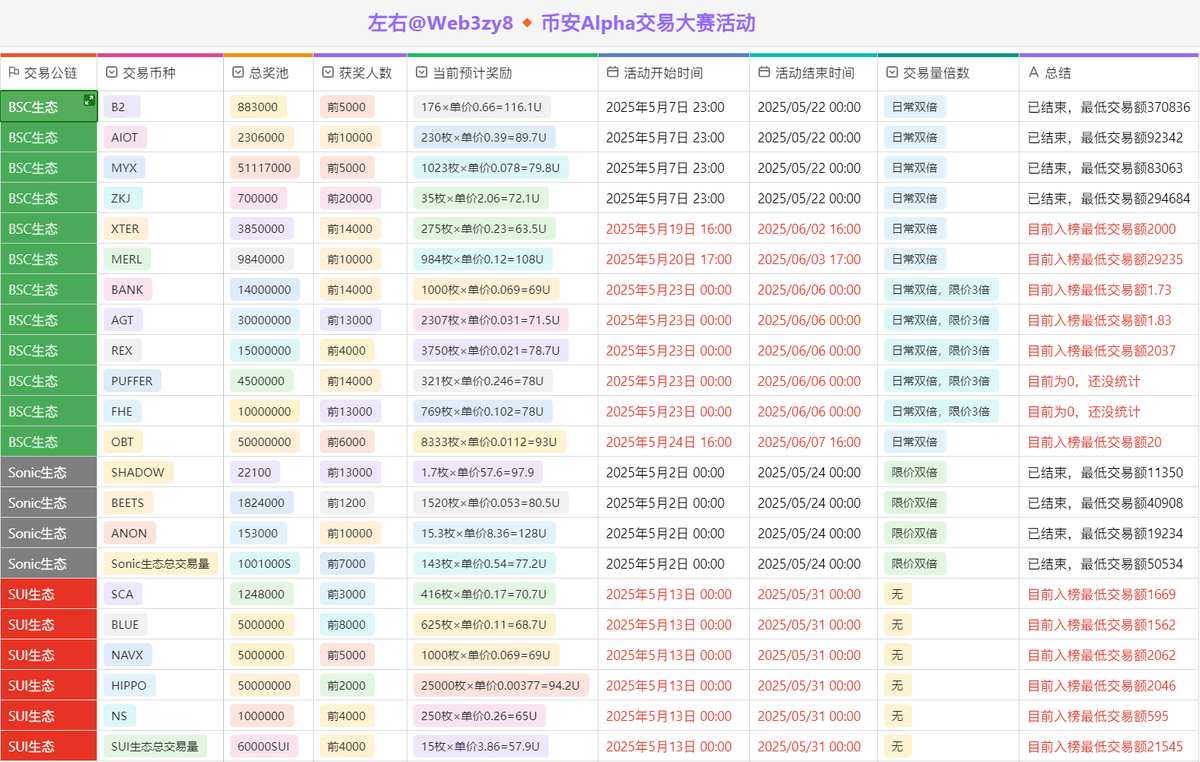Click end time 2025/06/03 17:00

click(809, 259)
